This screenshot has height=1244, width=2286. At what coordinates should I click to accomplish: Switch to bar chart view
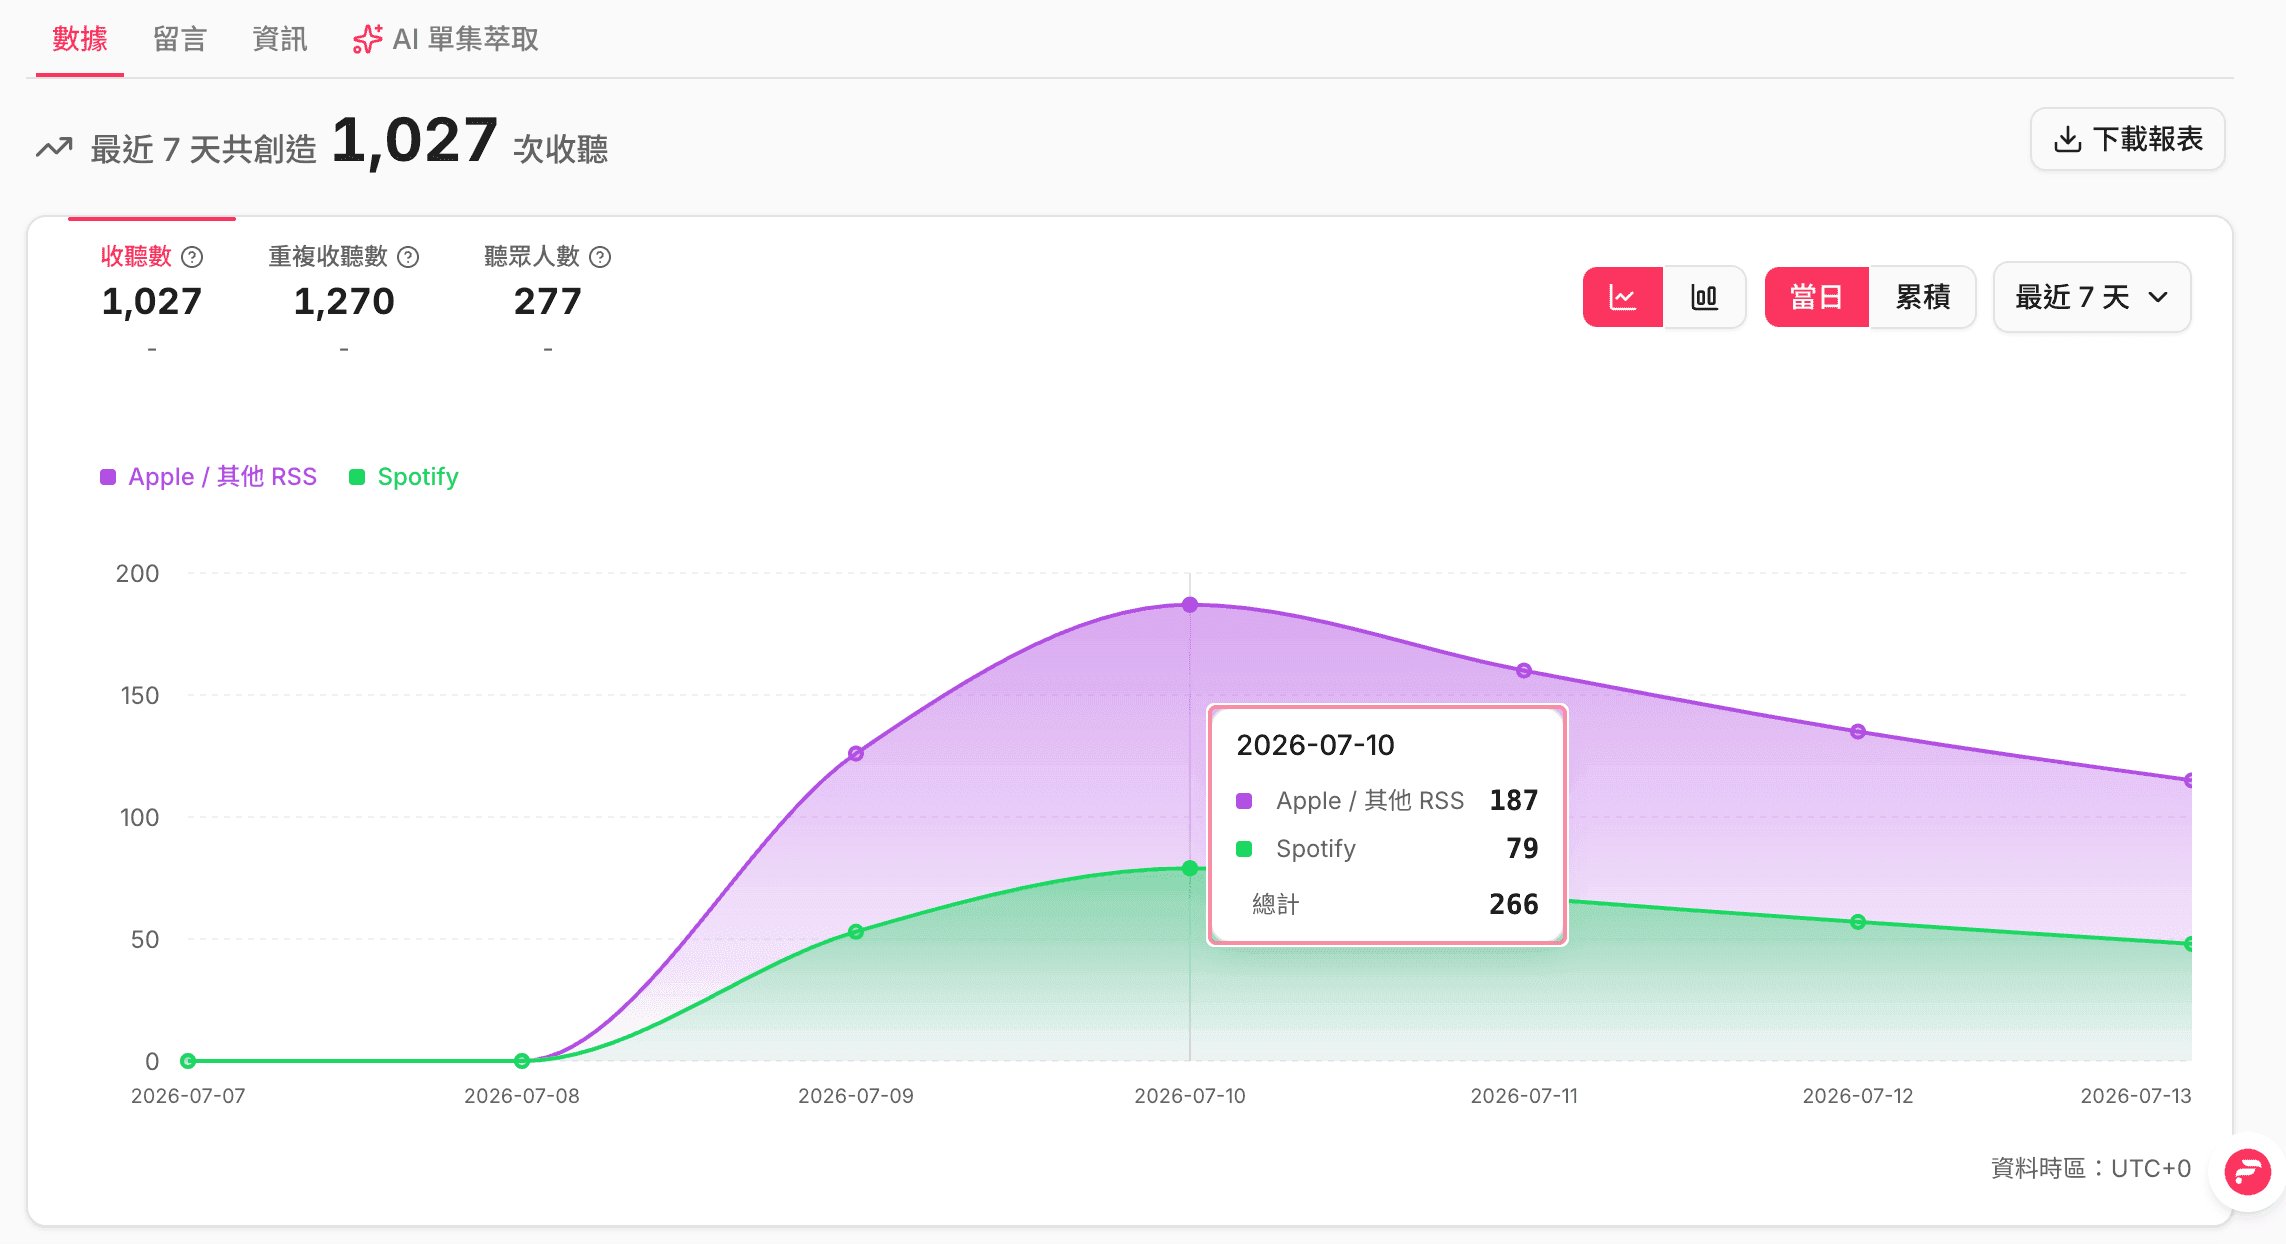(1705, 297)
